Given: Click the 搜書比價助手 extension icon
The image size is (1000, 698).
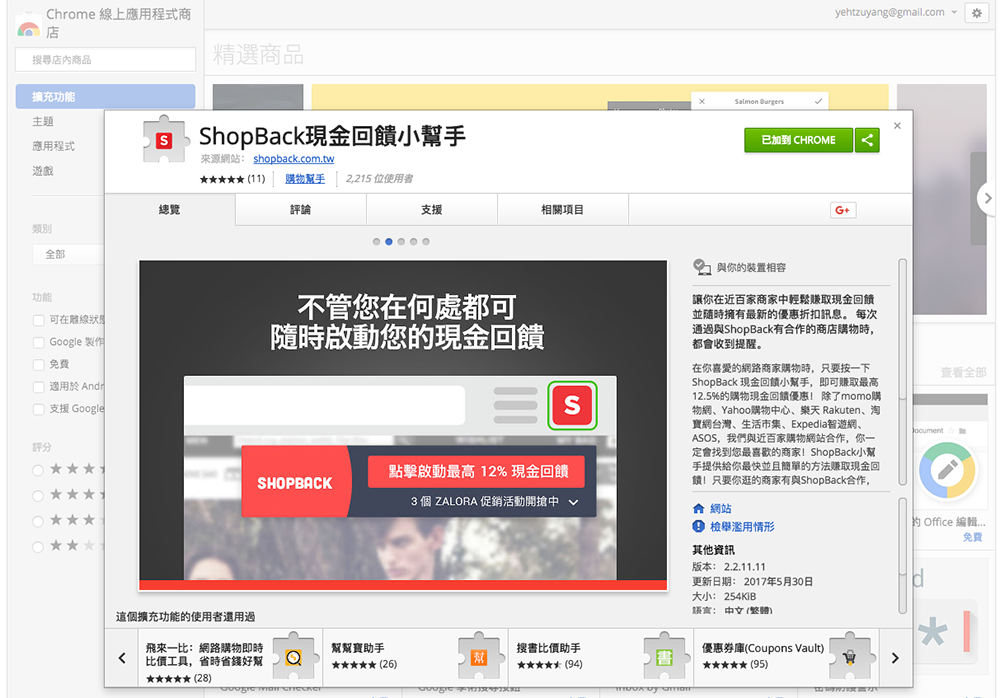Looking at the screenshot, I should tap(664, 656).
